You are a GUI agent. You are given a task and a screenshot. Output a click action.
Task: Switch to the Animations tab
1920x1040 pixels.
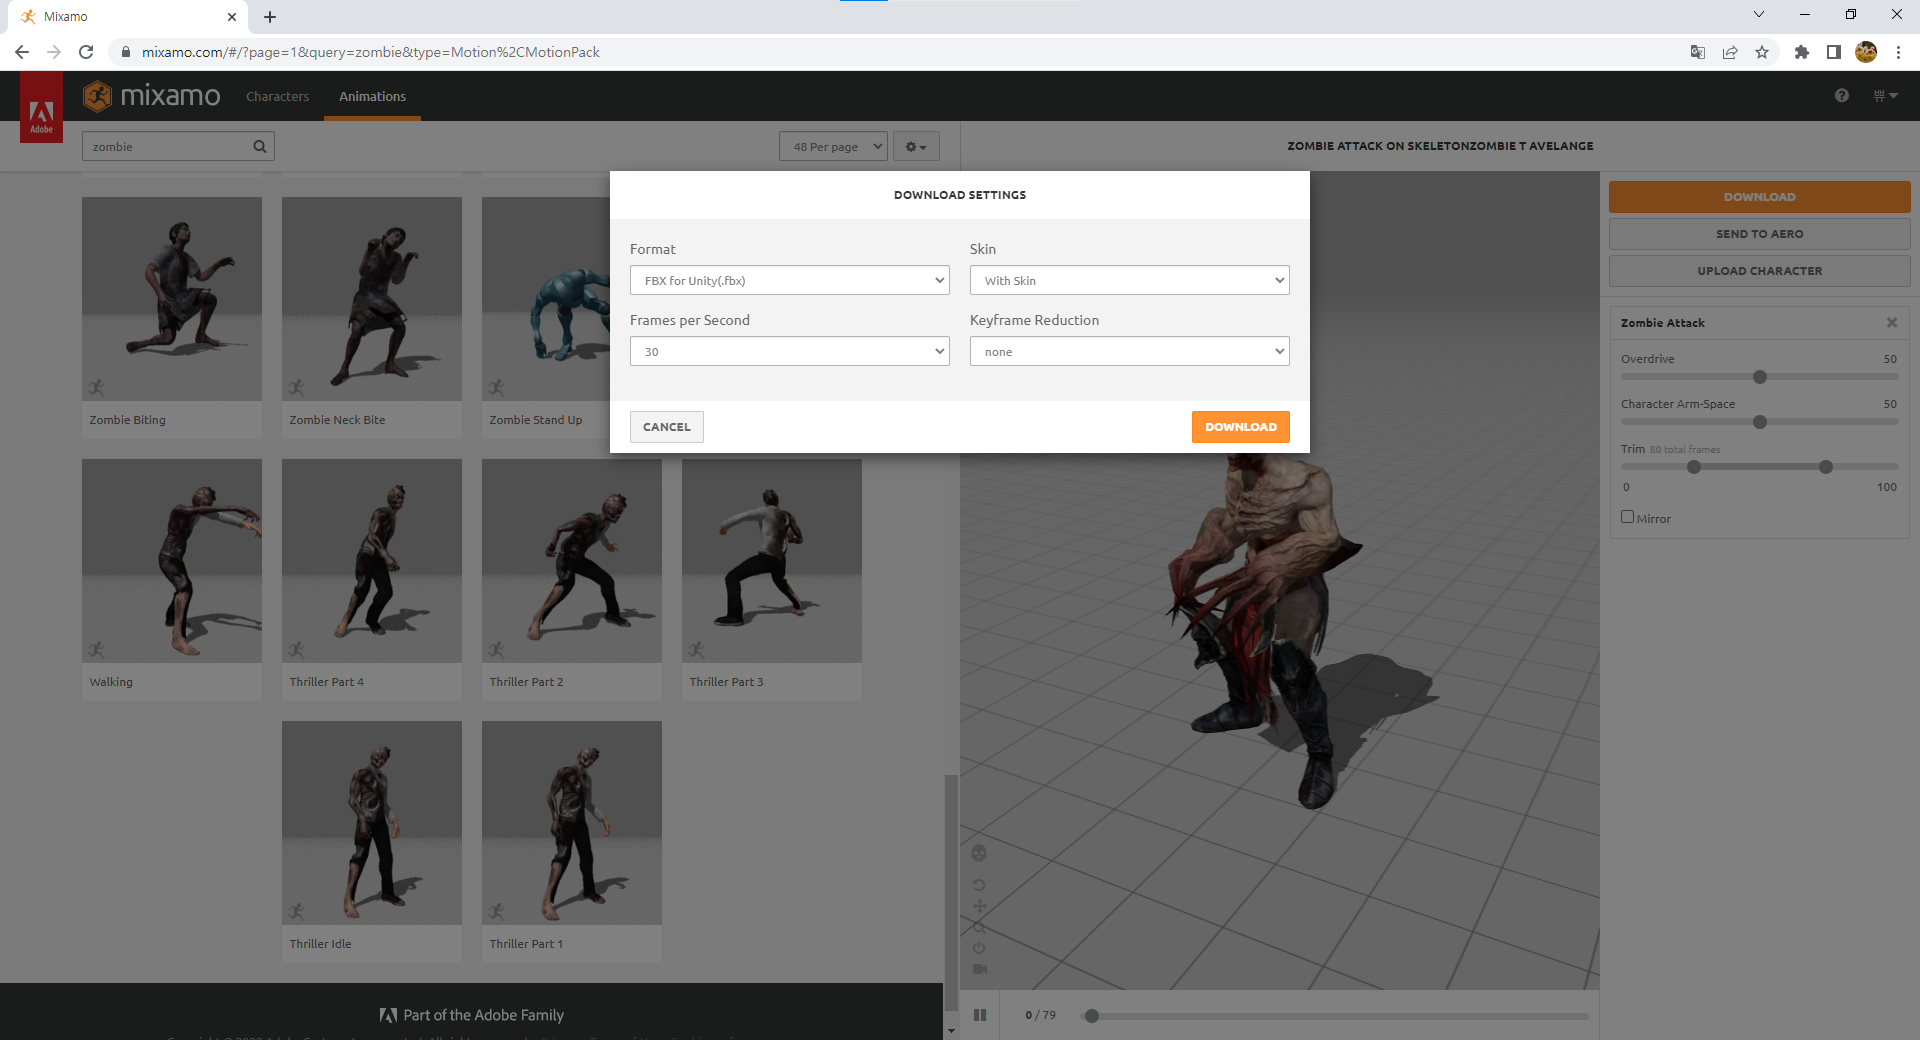pos(372,96)
